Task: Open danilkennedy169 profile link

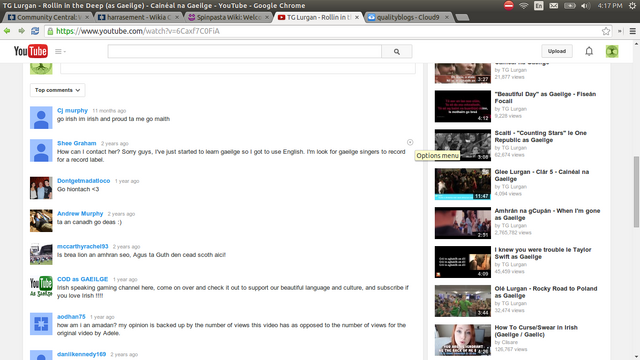Action: [x=82, y=354]
